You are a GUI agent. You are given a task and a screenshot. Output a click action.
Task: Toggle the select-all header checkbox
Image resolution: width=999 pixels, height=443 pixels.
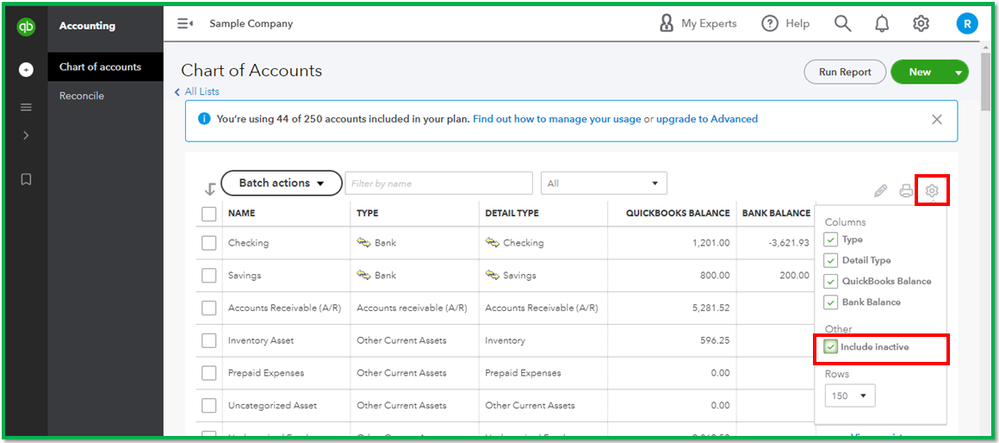[x=209, y=214]
